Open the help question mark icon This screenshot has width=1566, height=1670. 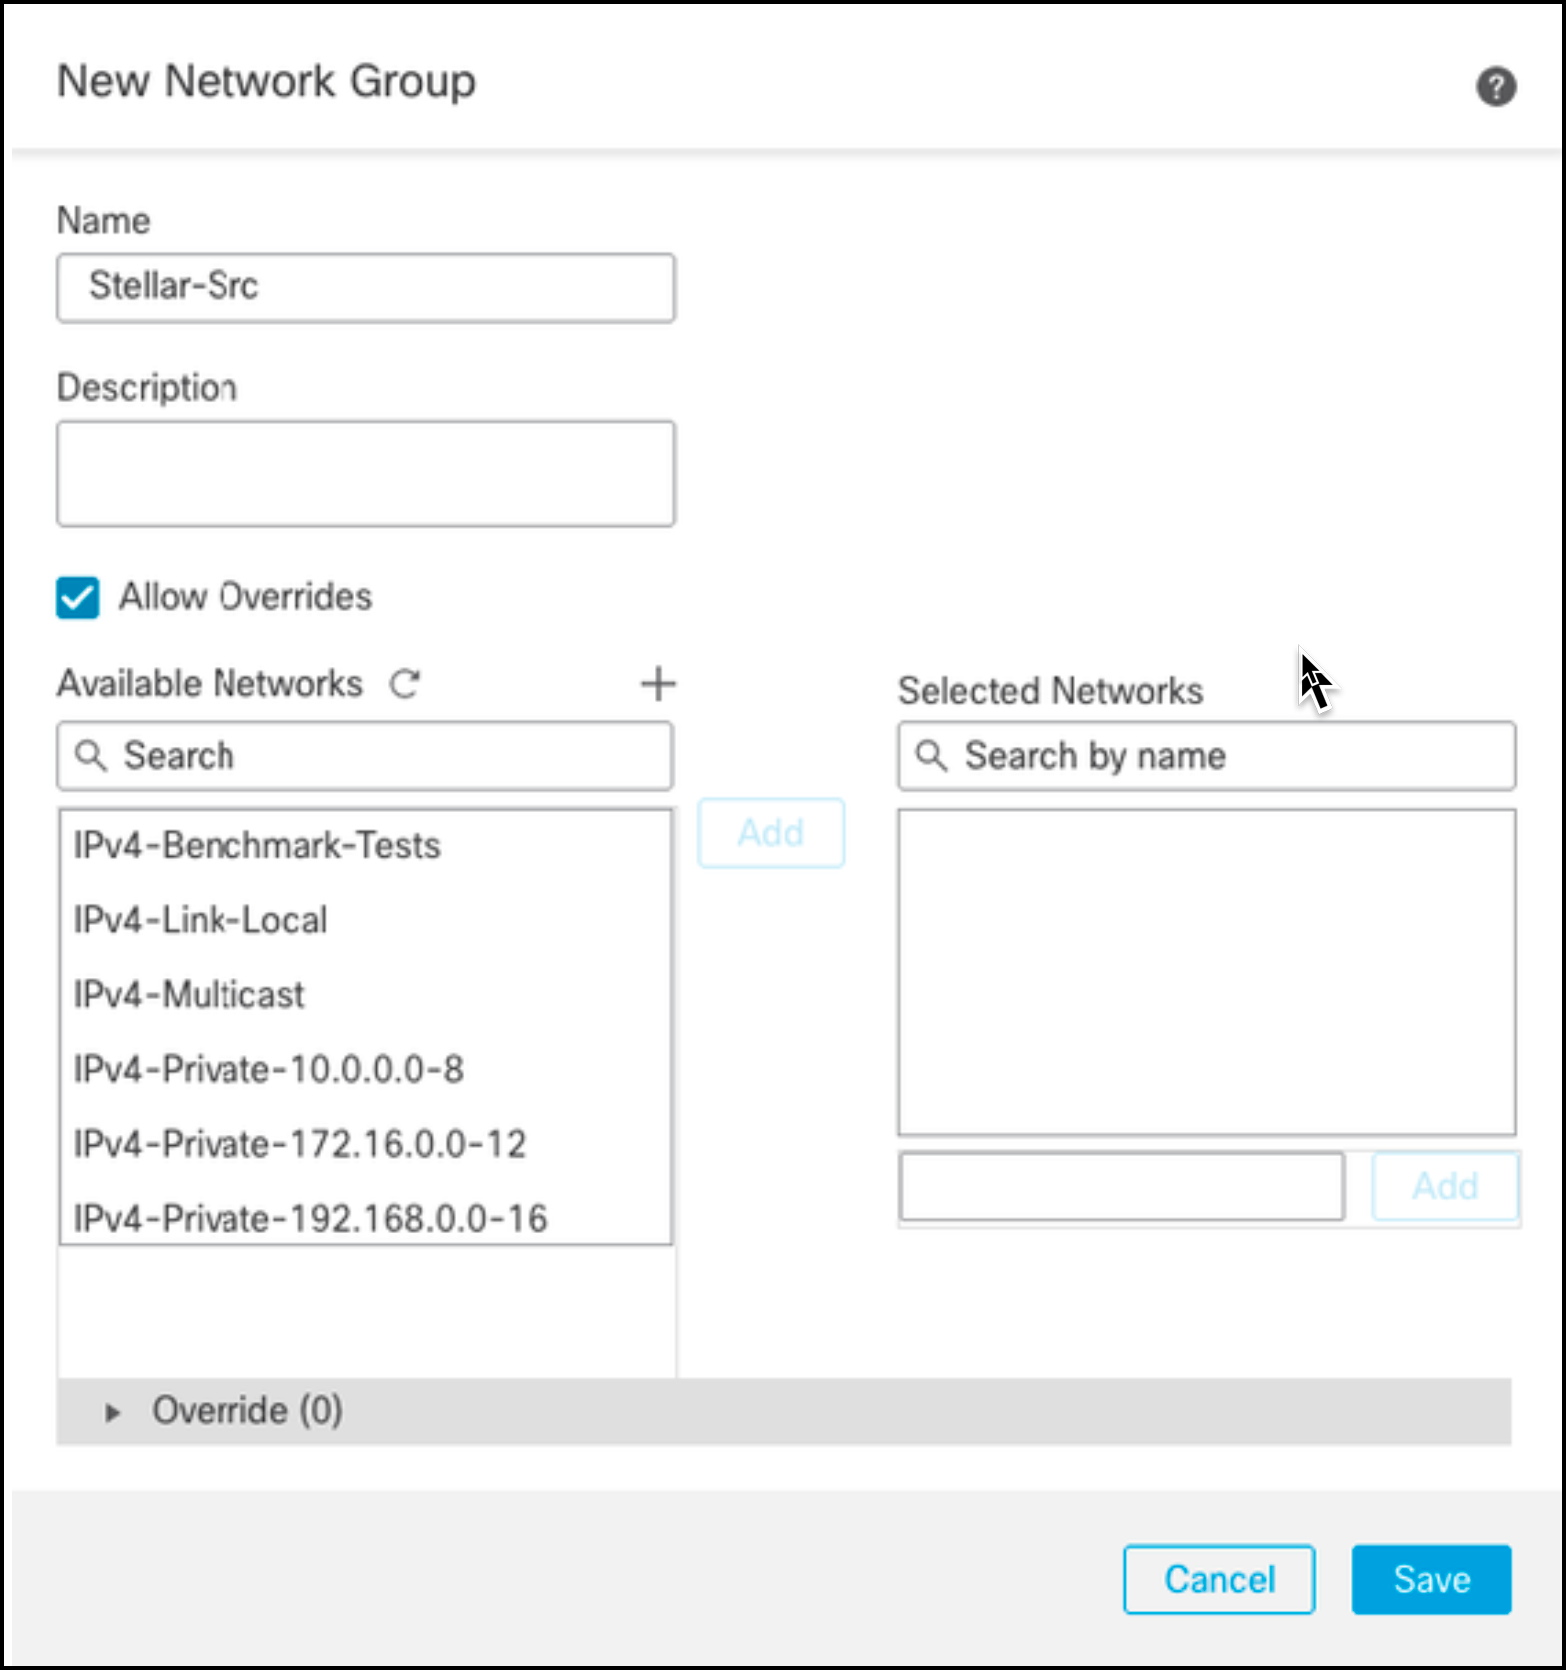[1495, 87]
